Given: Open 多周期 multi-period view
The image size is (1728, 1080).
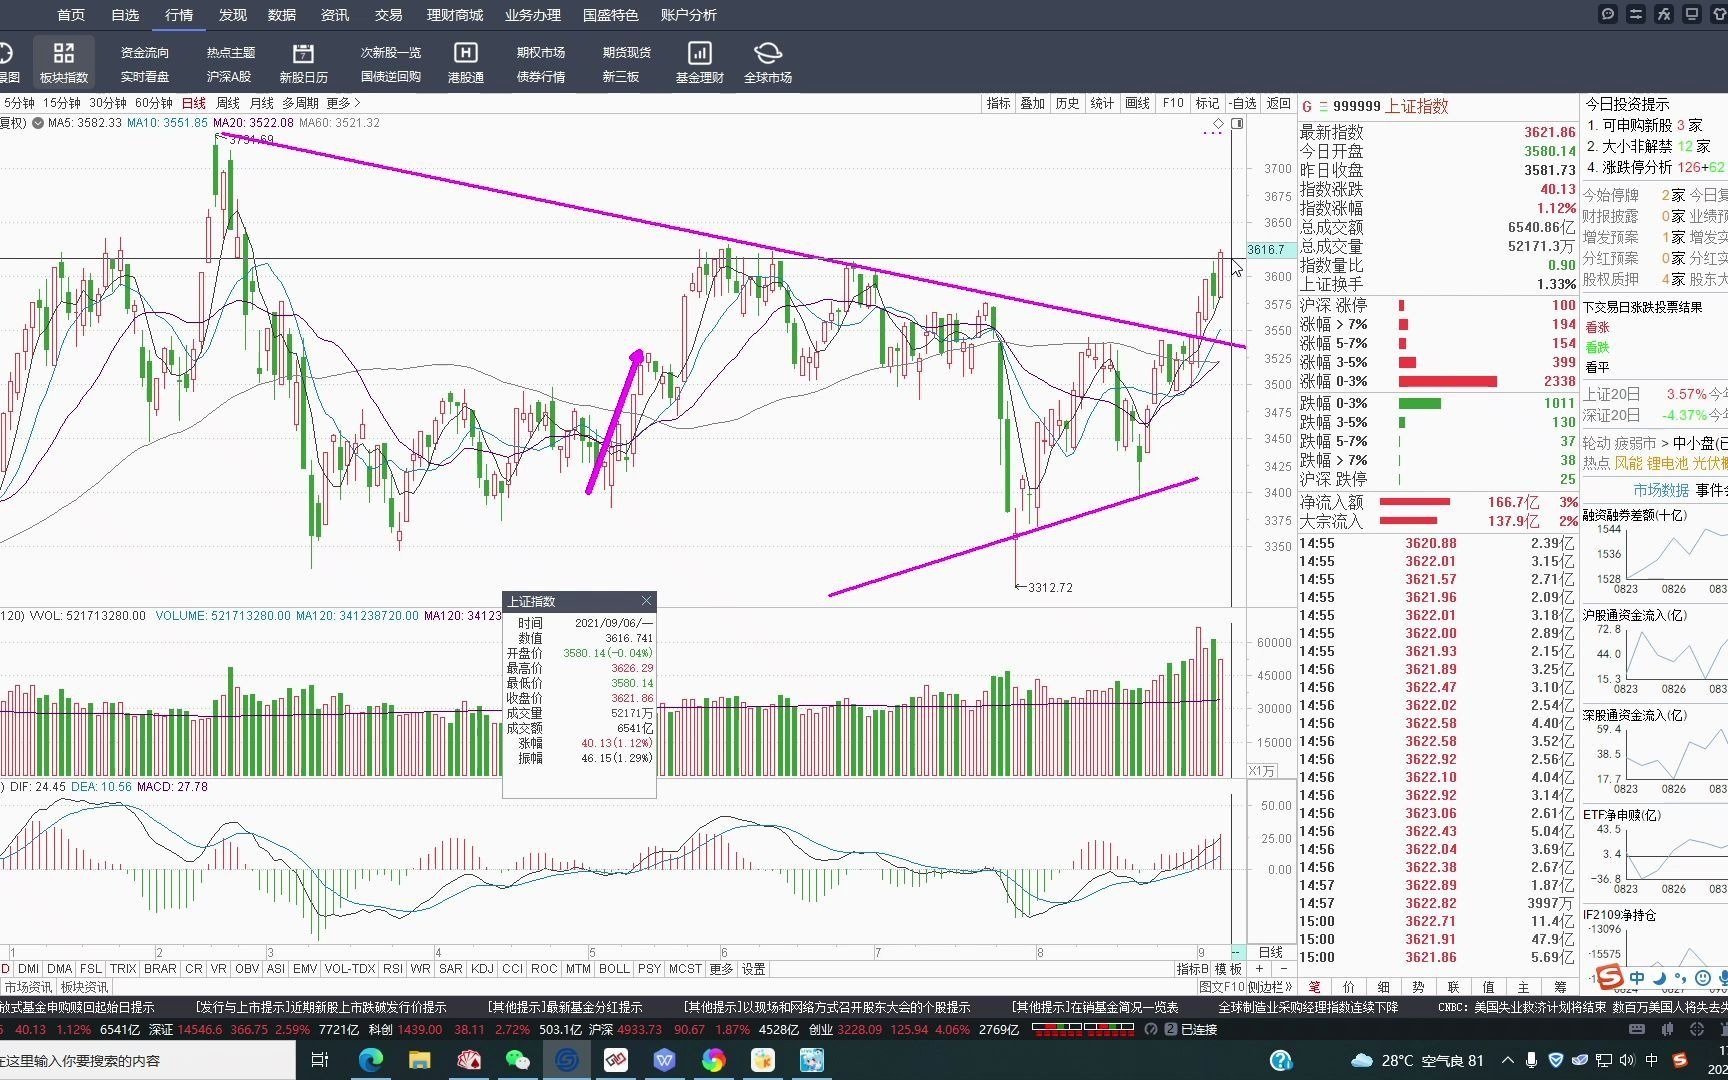Looking at the screenshot, I should pos(300,103).
